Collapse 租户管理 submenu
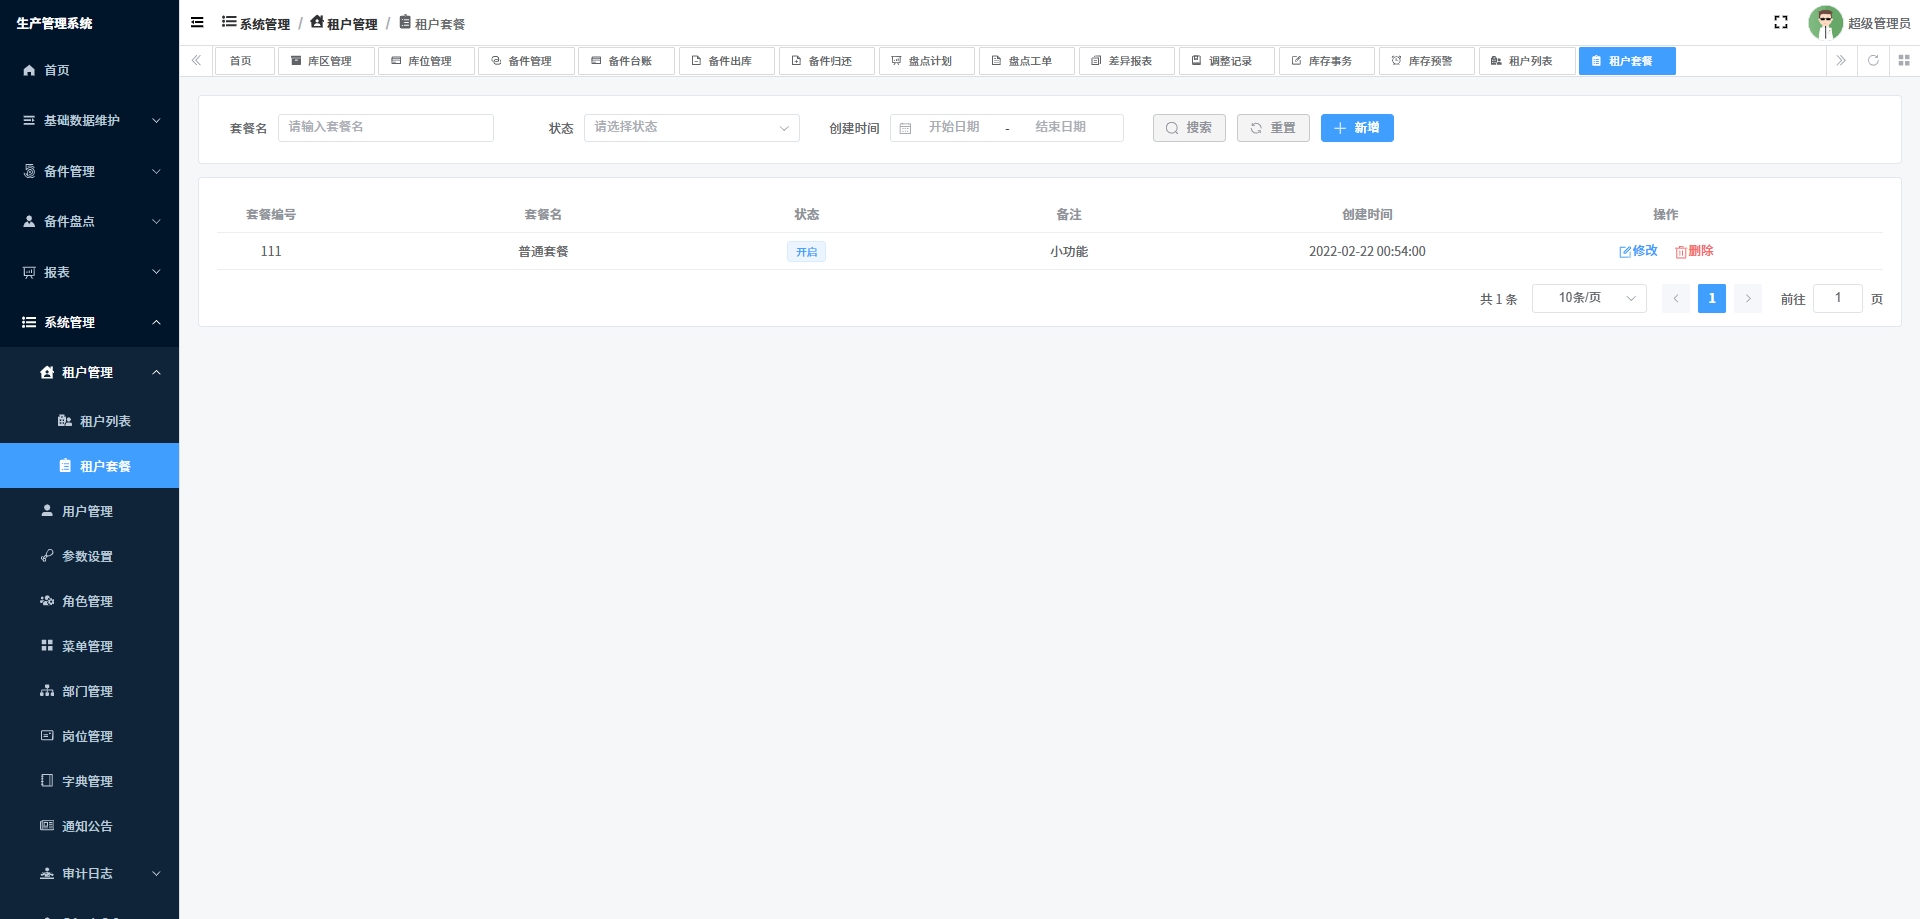The height and width of the screenshot is (919, 1920). click(89, 372)
